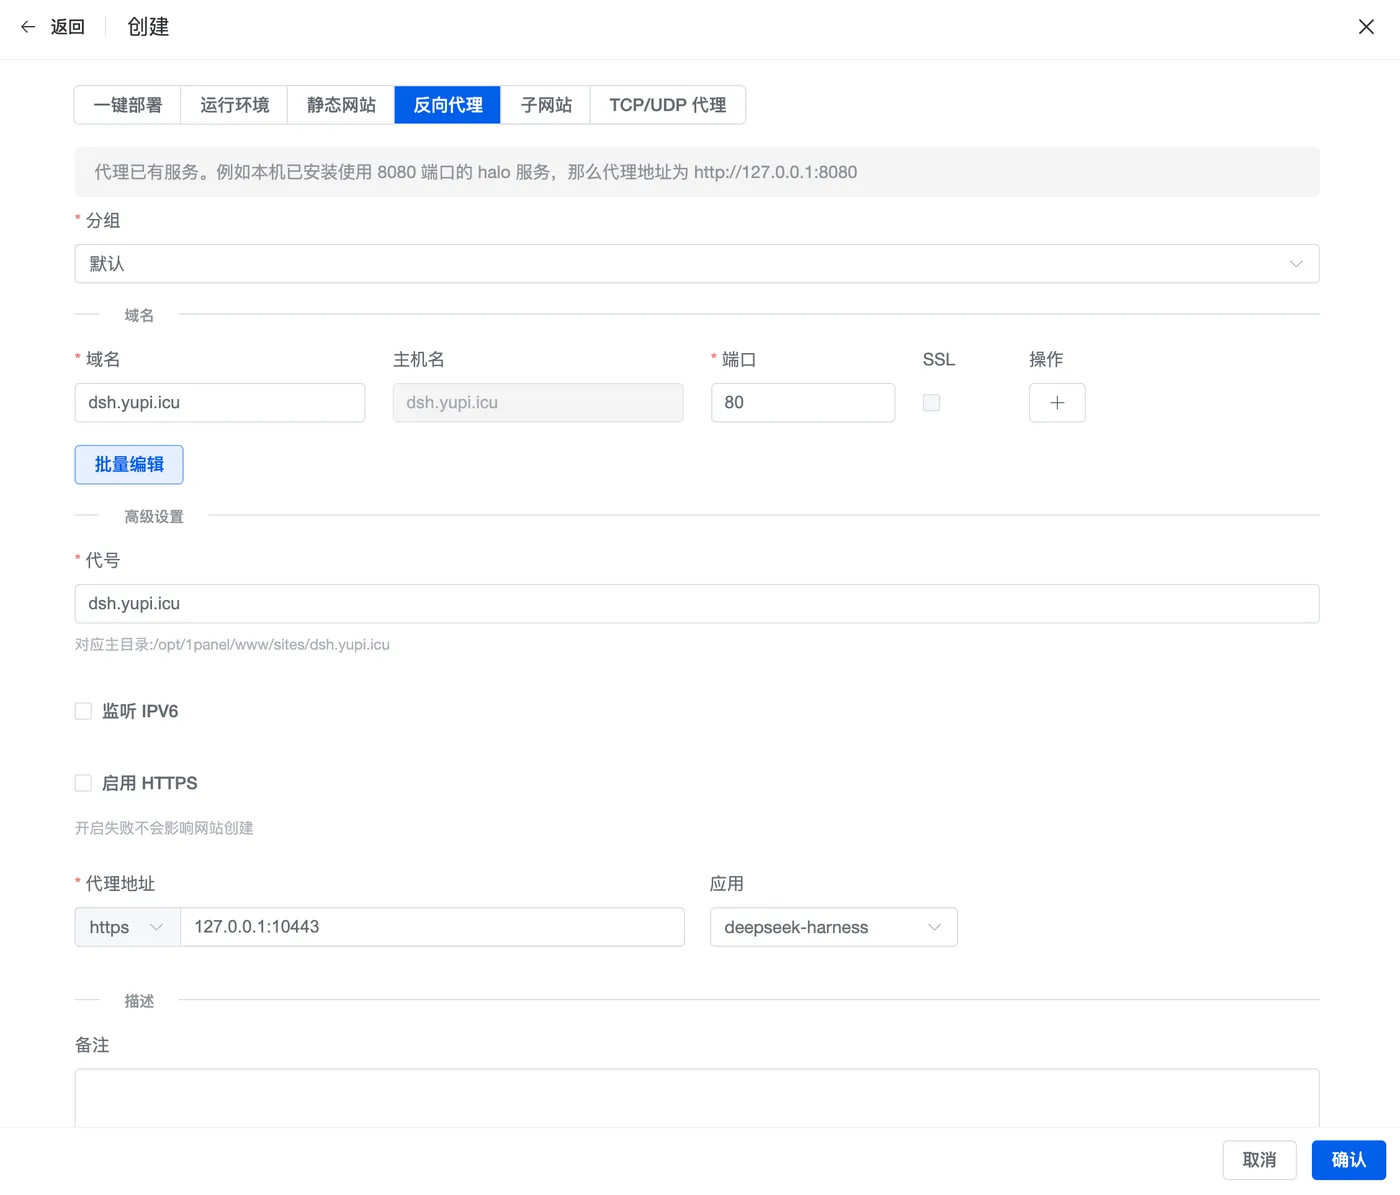Click the 高级设置 section heading
The image size is (1400, 1195).
pos(154,517)
